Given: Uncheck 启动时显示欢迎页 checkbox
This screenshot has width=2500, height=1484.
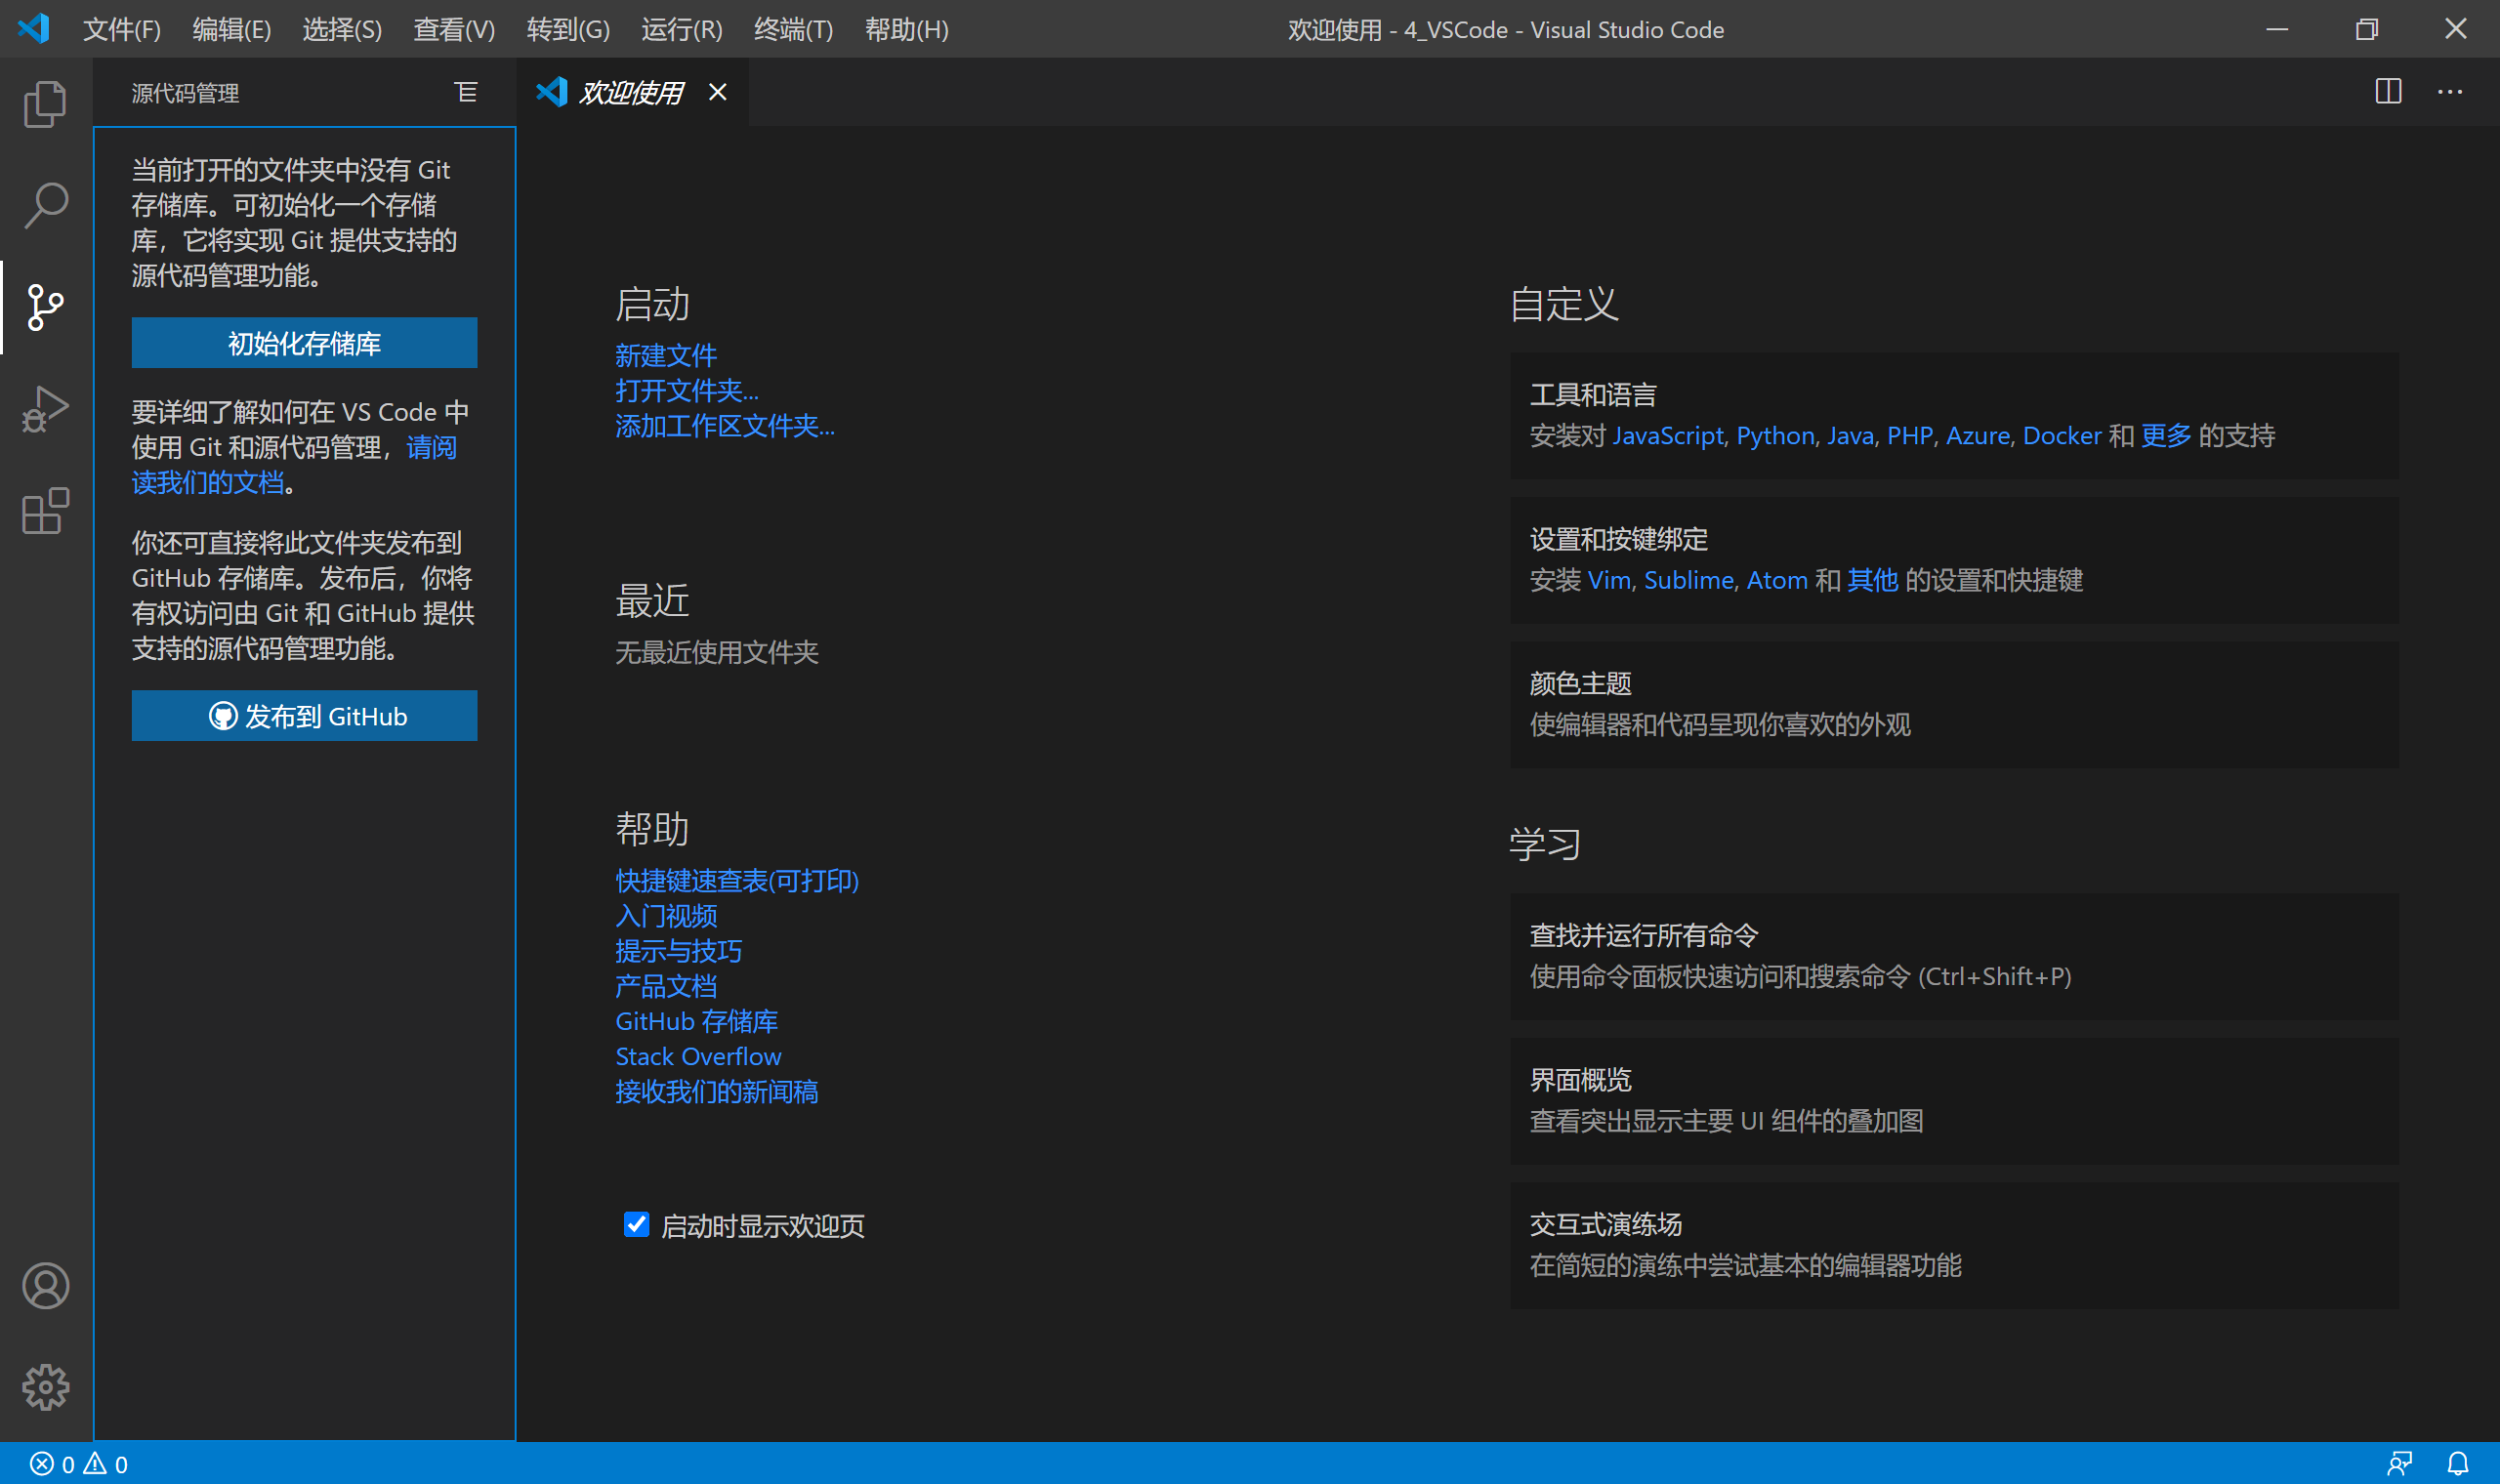Looking at the screenshot, I should [636, 1225].
